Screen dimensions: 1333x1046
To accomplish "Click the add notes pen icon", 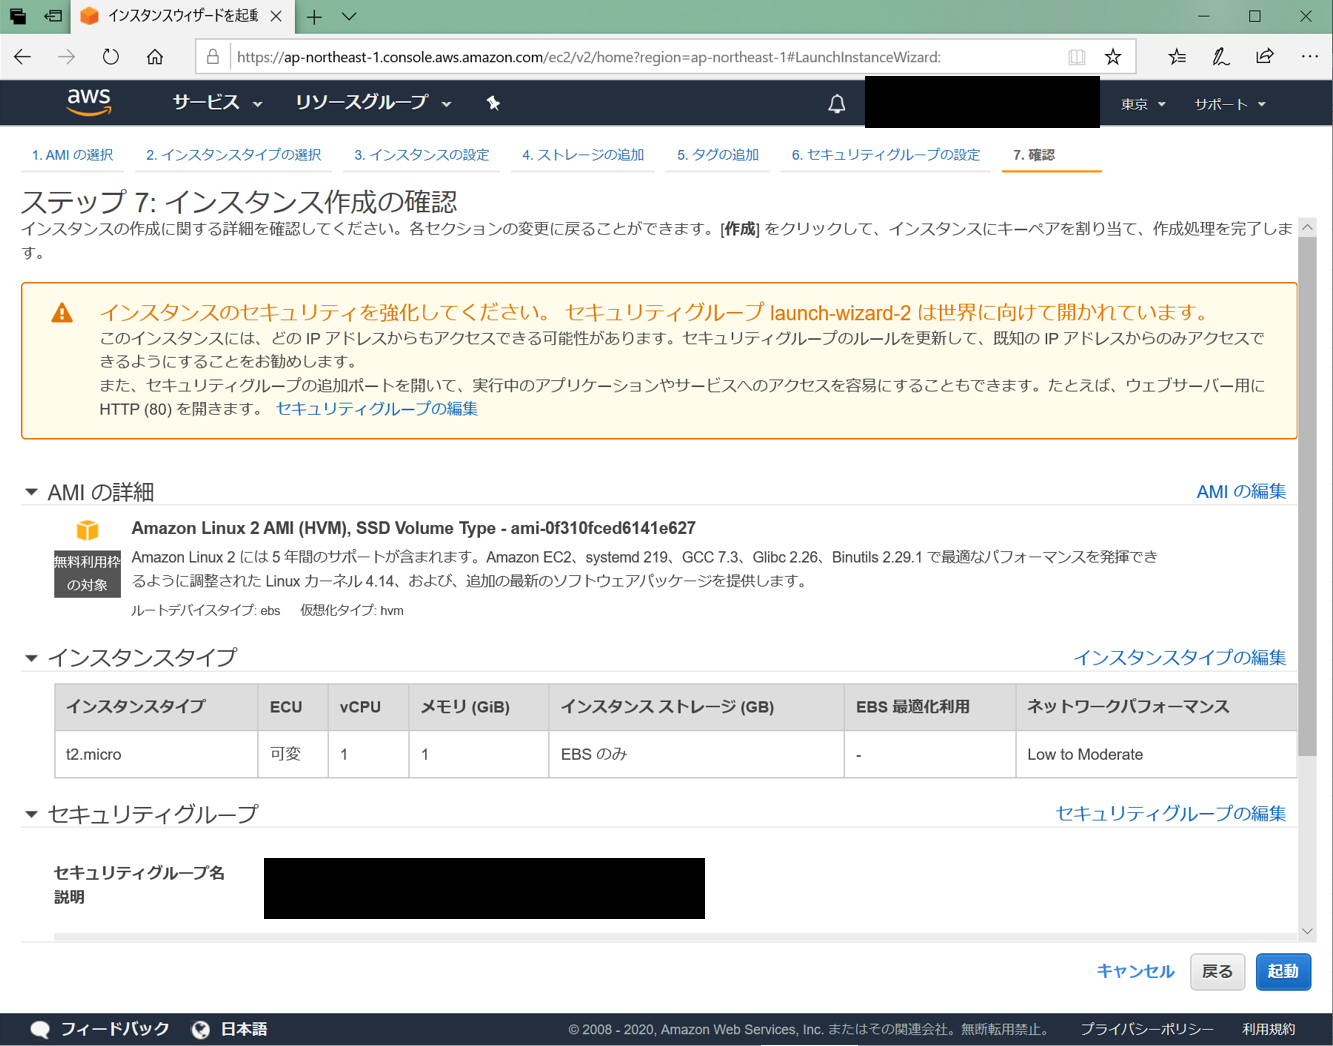I will [1220, 57].
